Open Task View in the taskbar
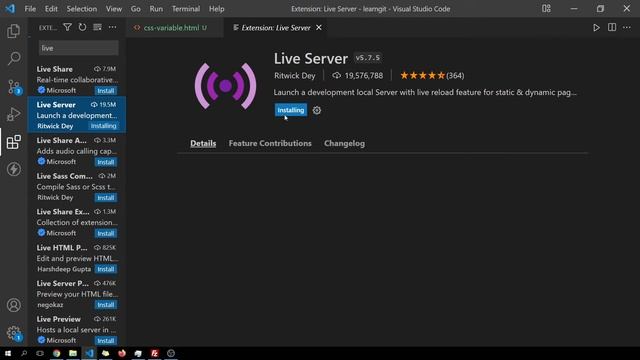640x360 pixels. (40, 353)
